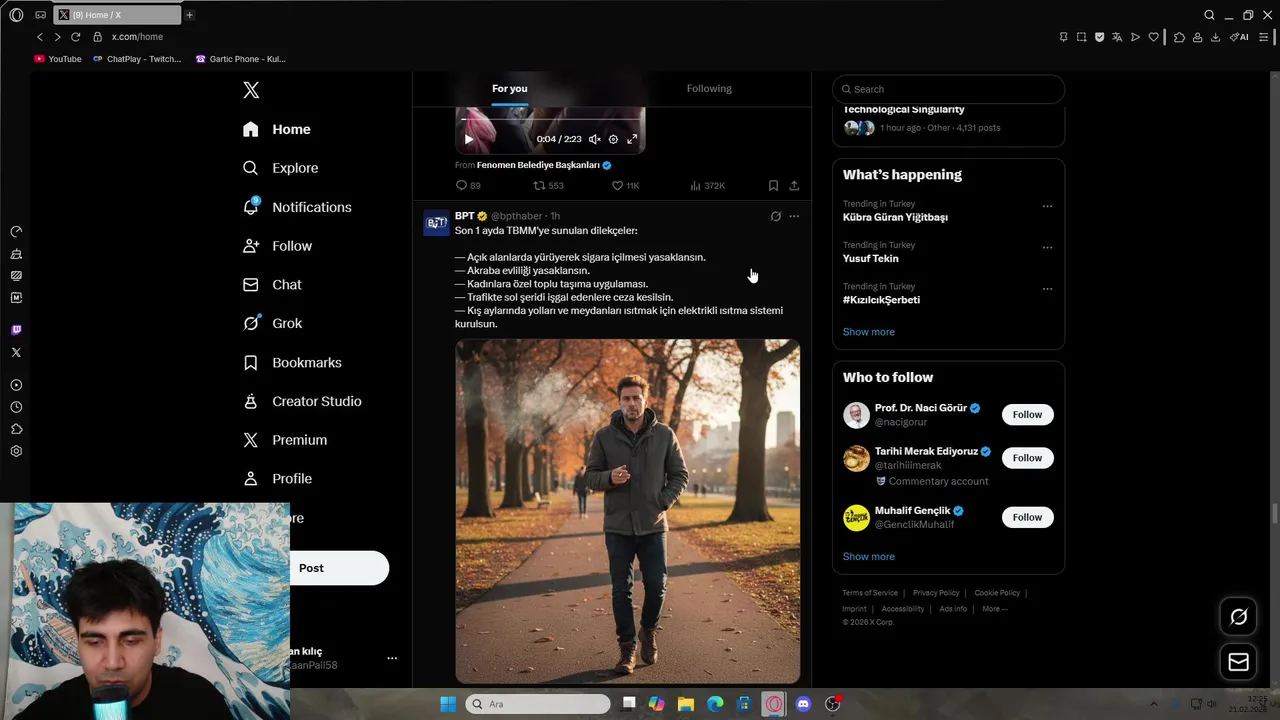Image resolution: width=1280 pixels, height=720 pixels.
Task: Open the browser AI assistant button
Action: click(1239, 37)
